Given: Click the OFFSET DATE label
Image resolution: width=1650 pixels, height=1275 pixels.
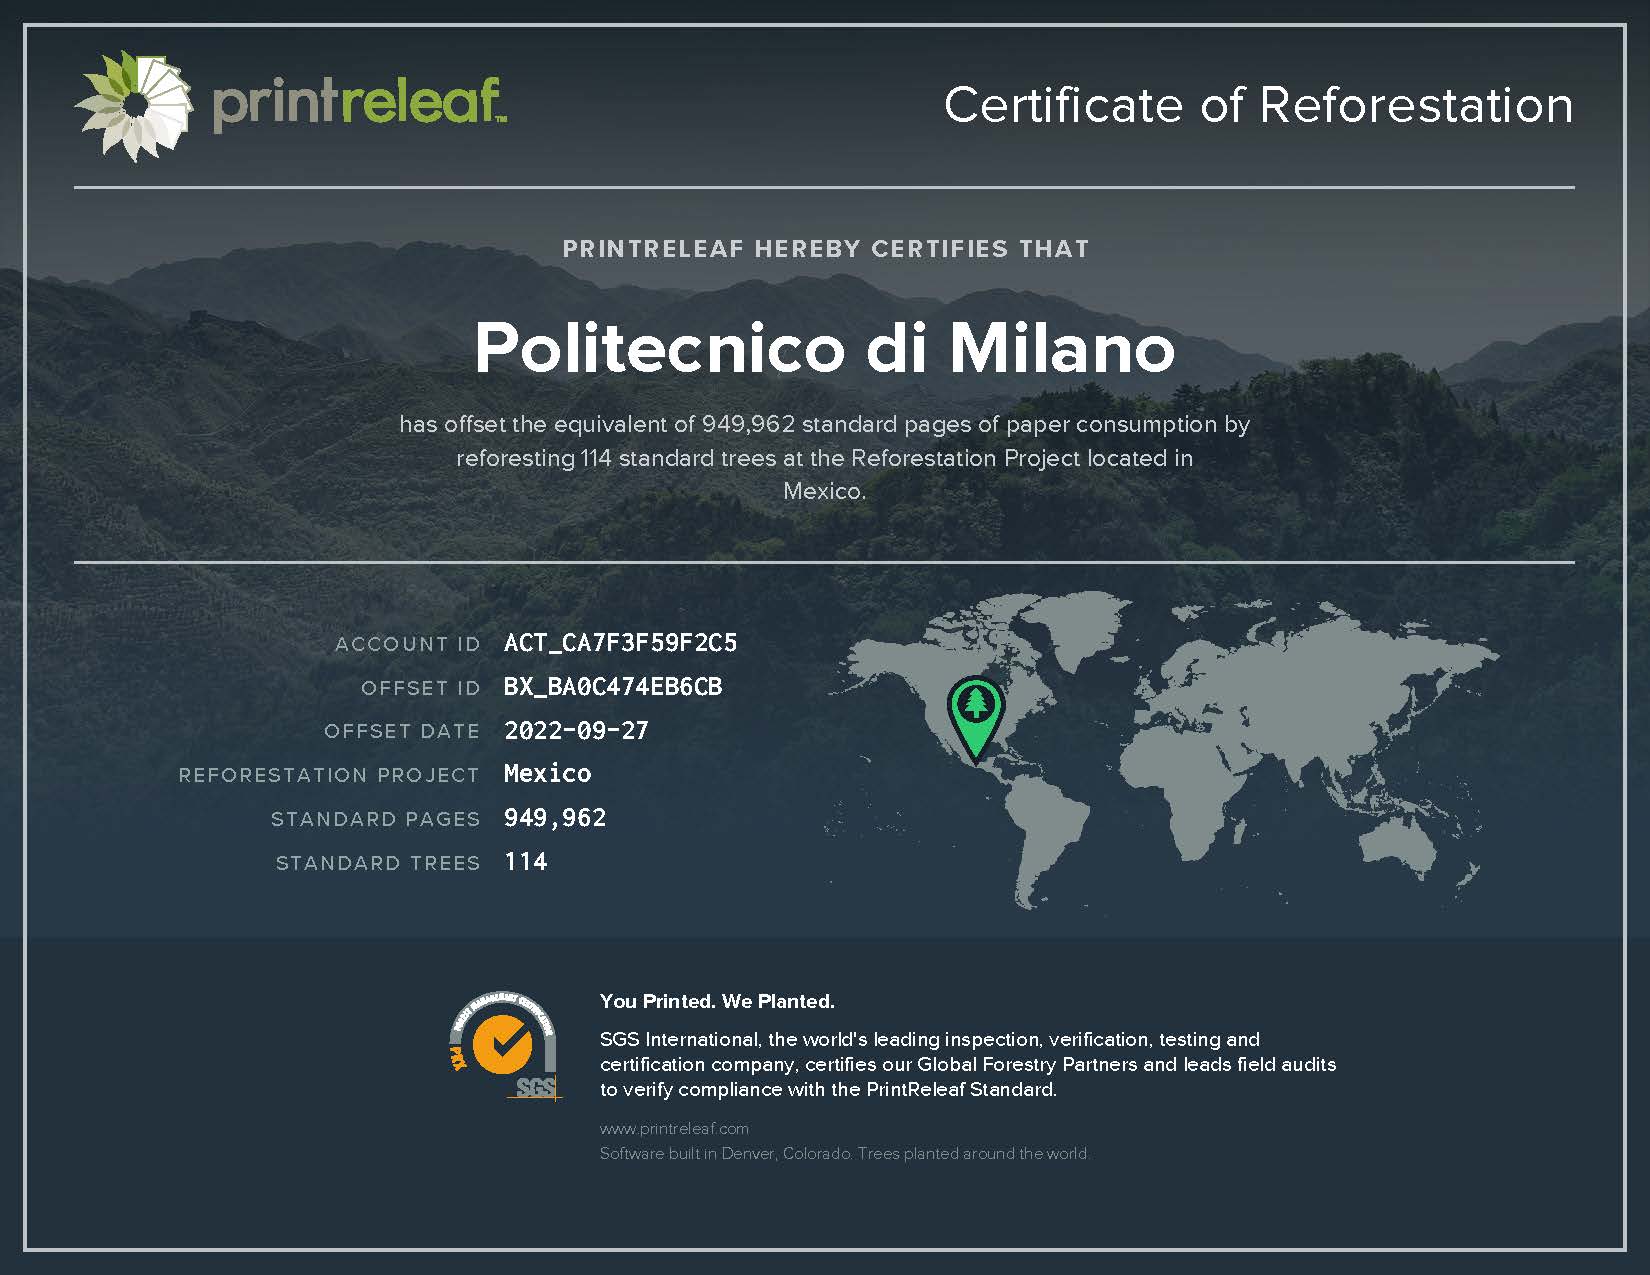Looking at the screenshot, I should (402, 731).
